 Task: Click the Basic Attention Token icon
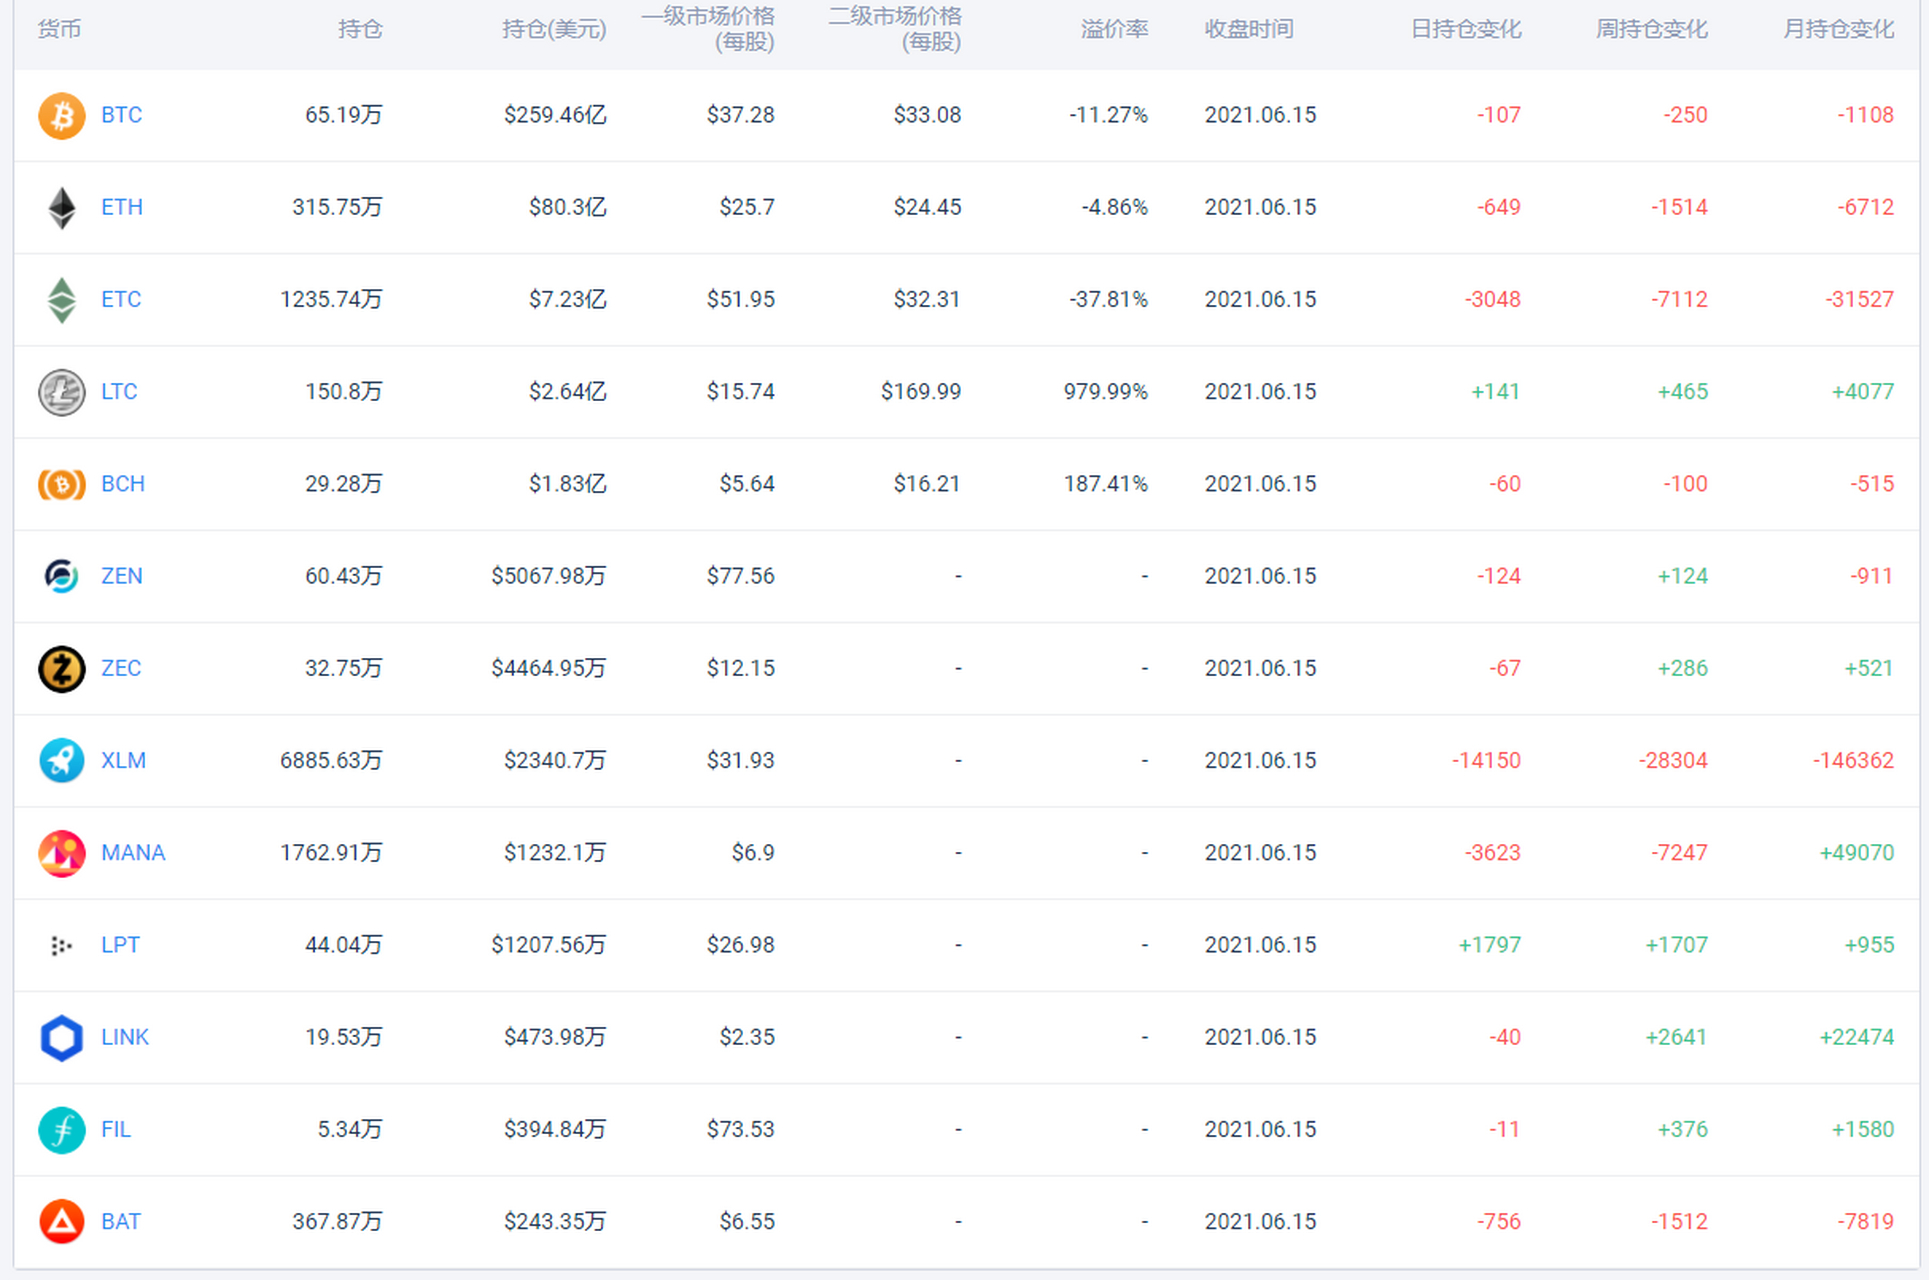61,1222
